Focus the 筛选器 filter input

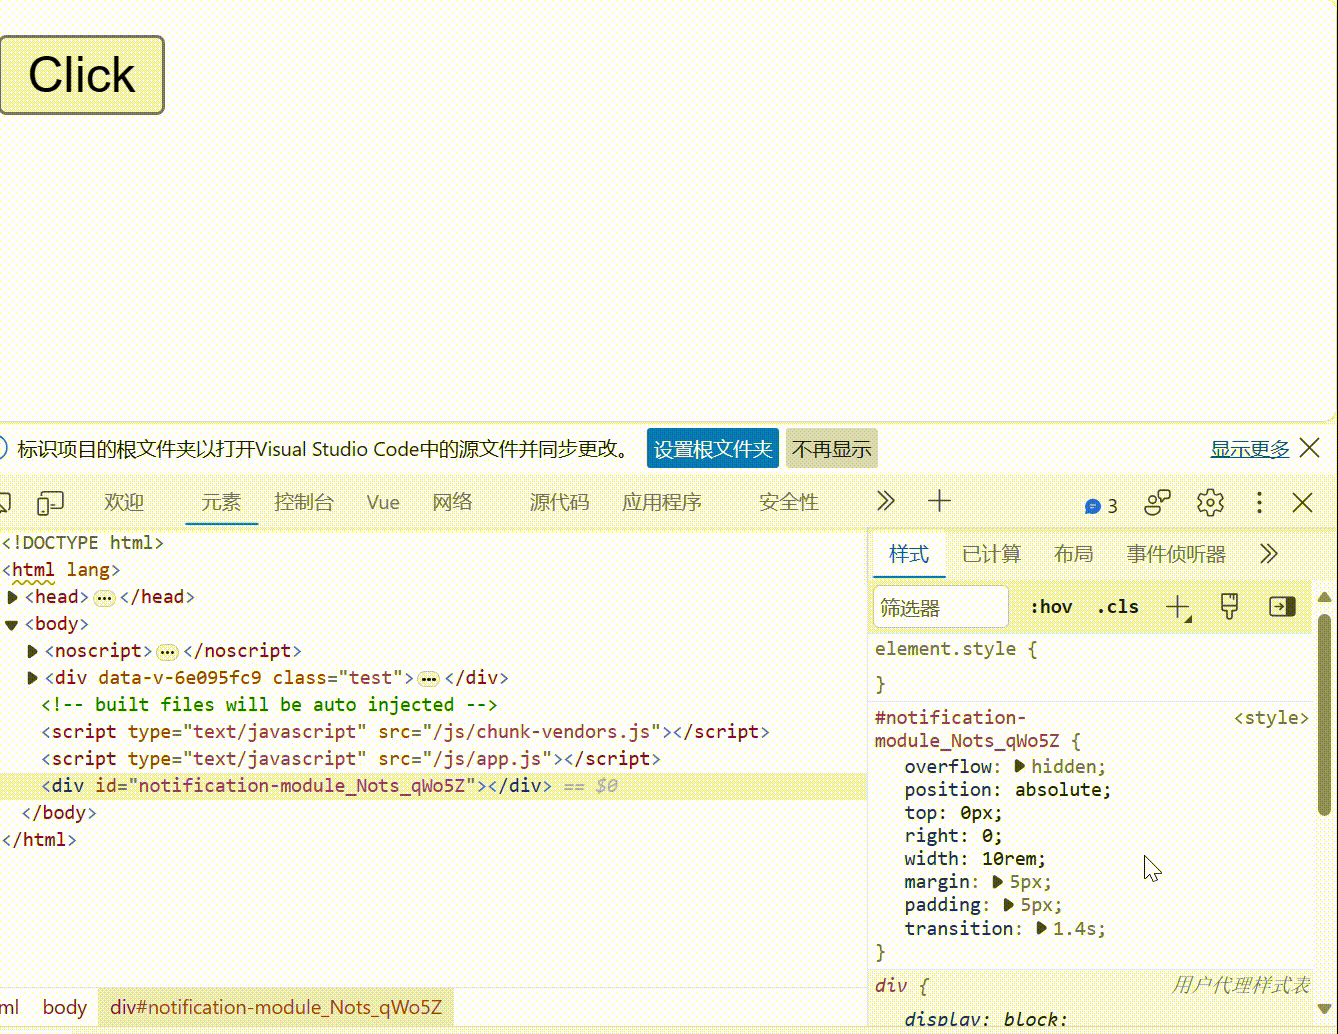941,607
